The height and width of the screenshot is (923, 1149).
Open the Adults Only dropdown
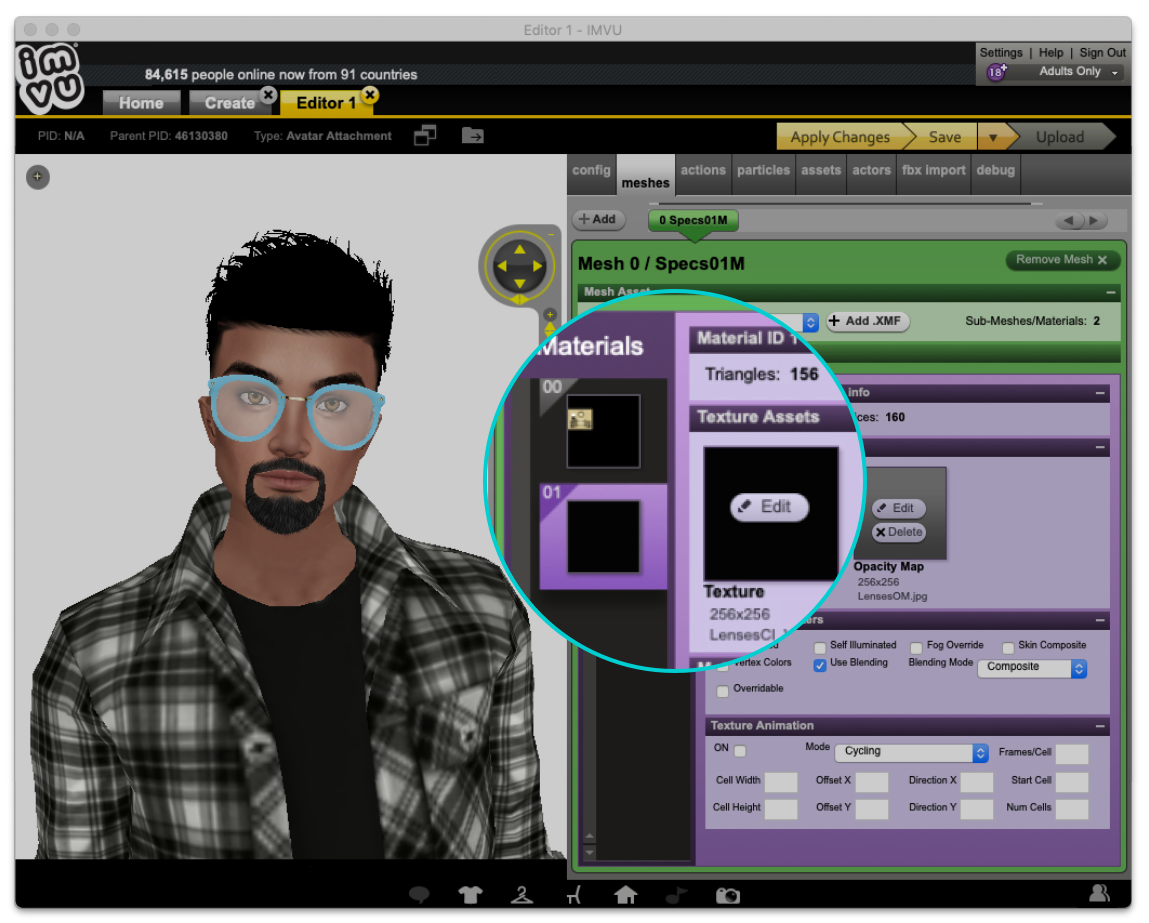click(1077, 72)
